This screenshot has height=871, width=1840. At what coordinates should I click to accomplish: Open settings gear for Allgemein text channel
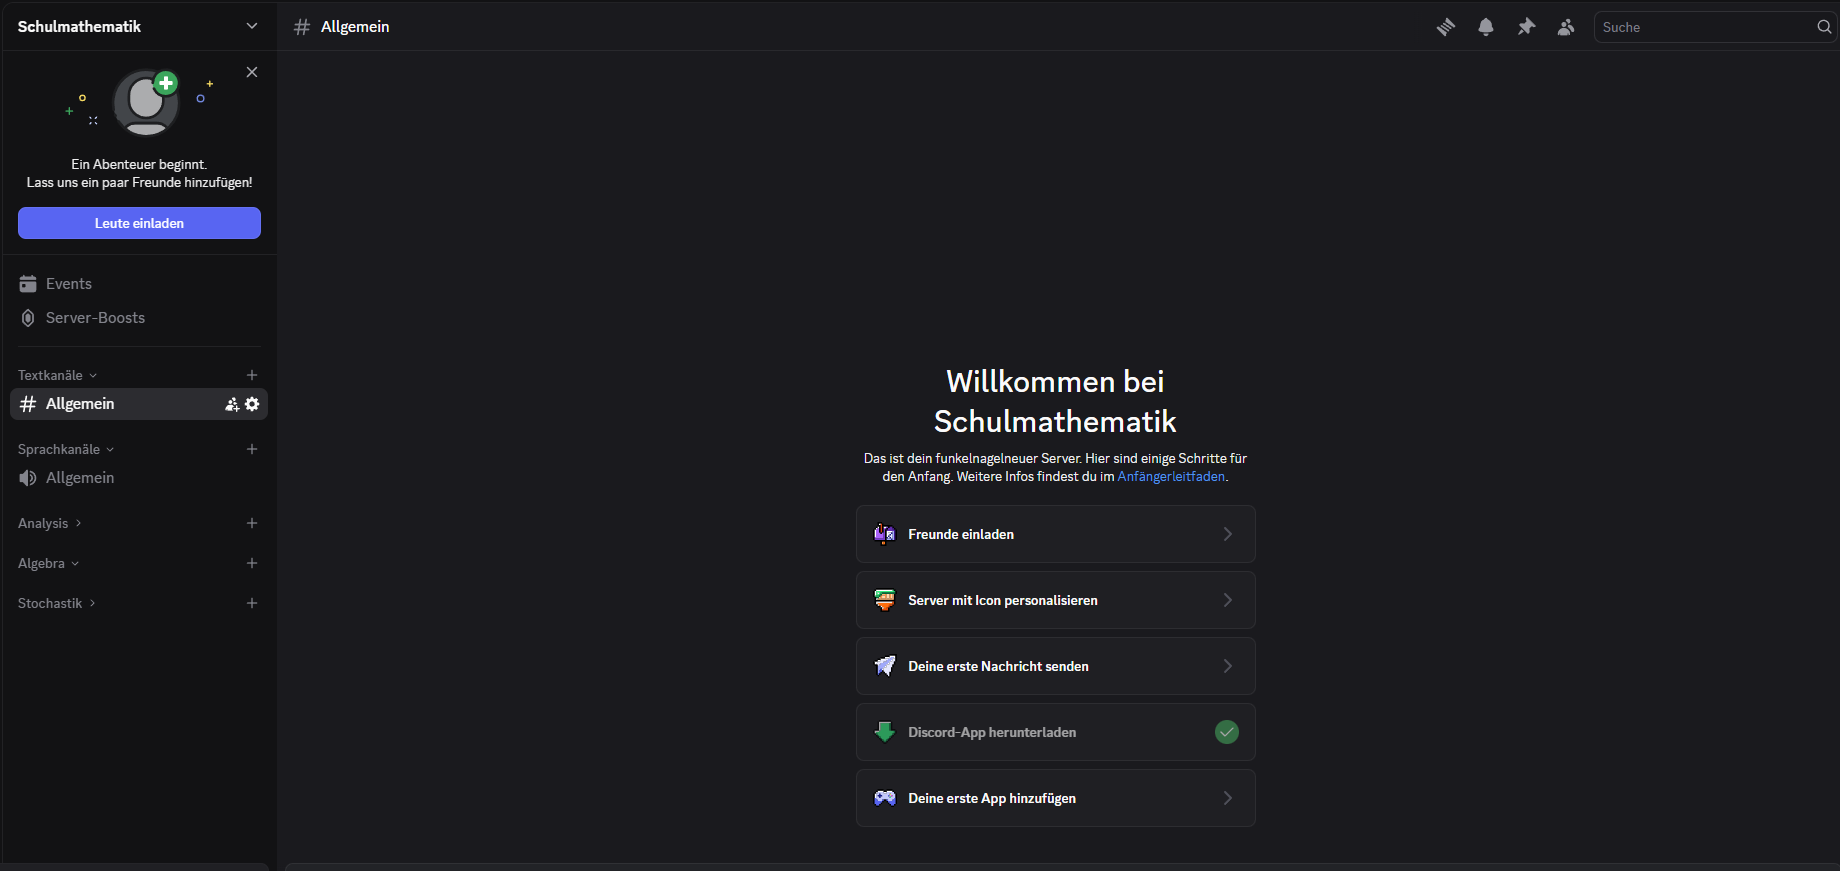click(x=252, y=404)
